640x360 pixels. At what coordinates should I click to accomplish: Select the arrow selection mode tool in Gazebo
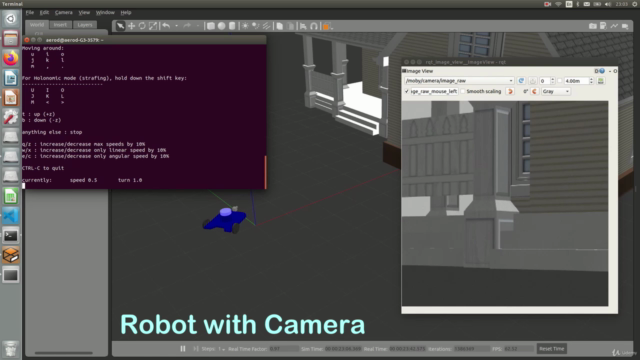[x=120, y=26]
